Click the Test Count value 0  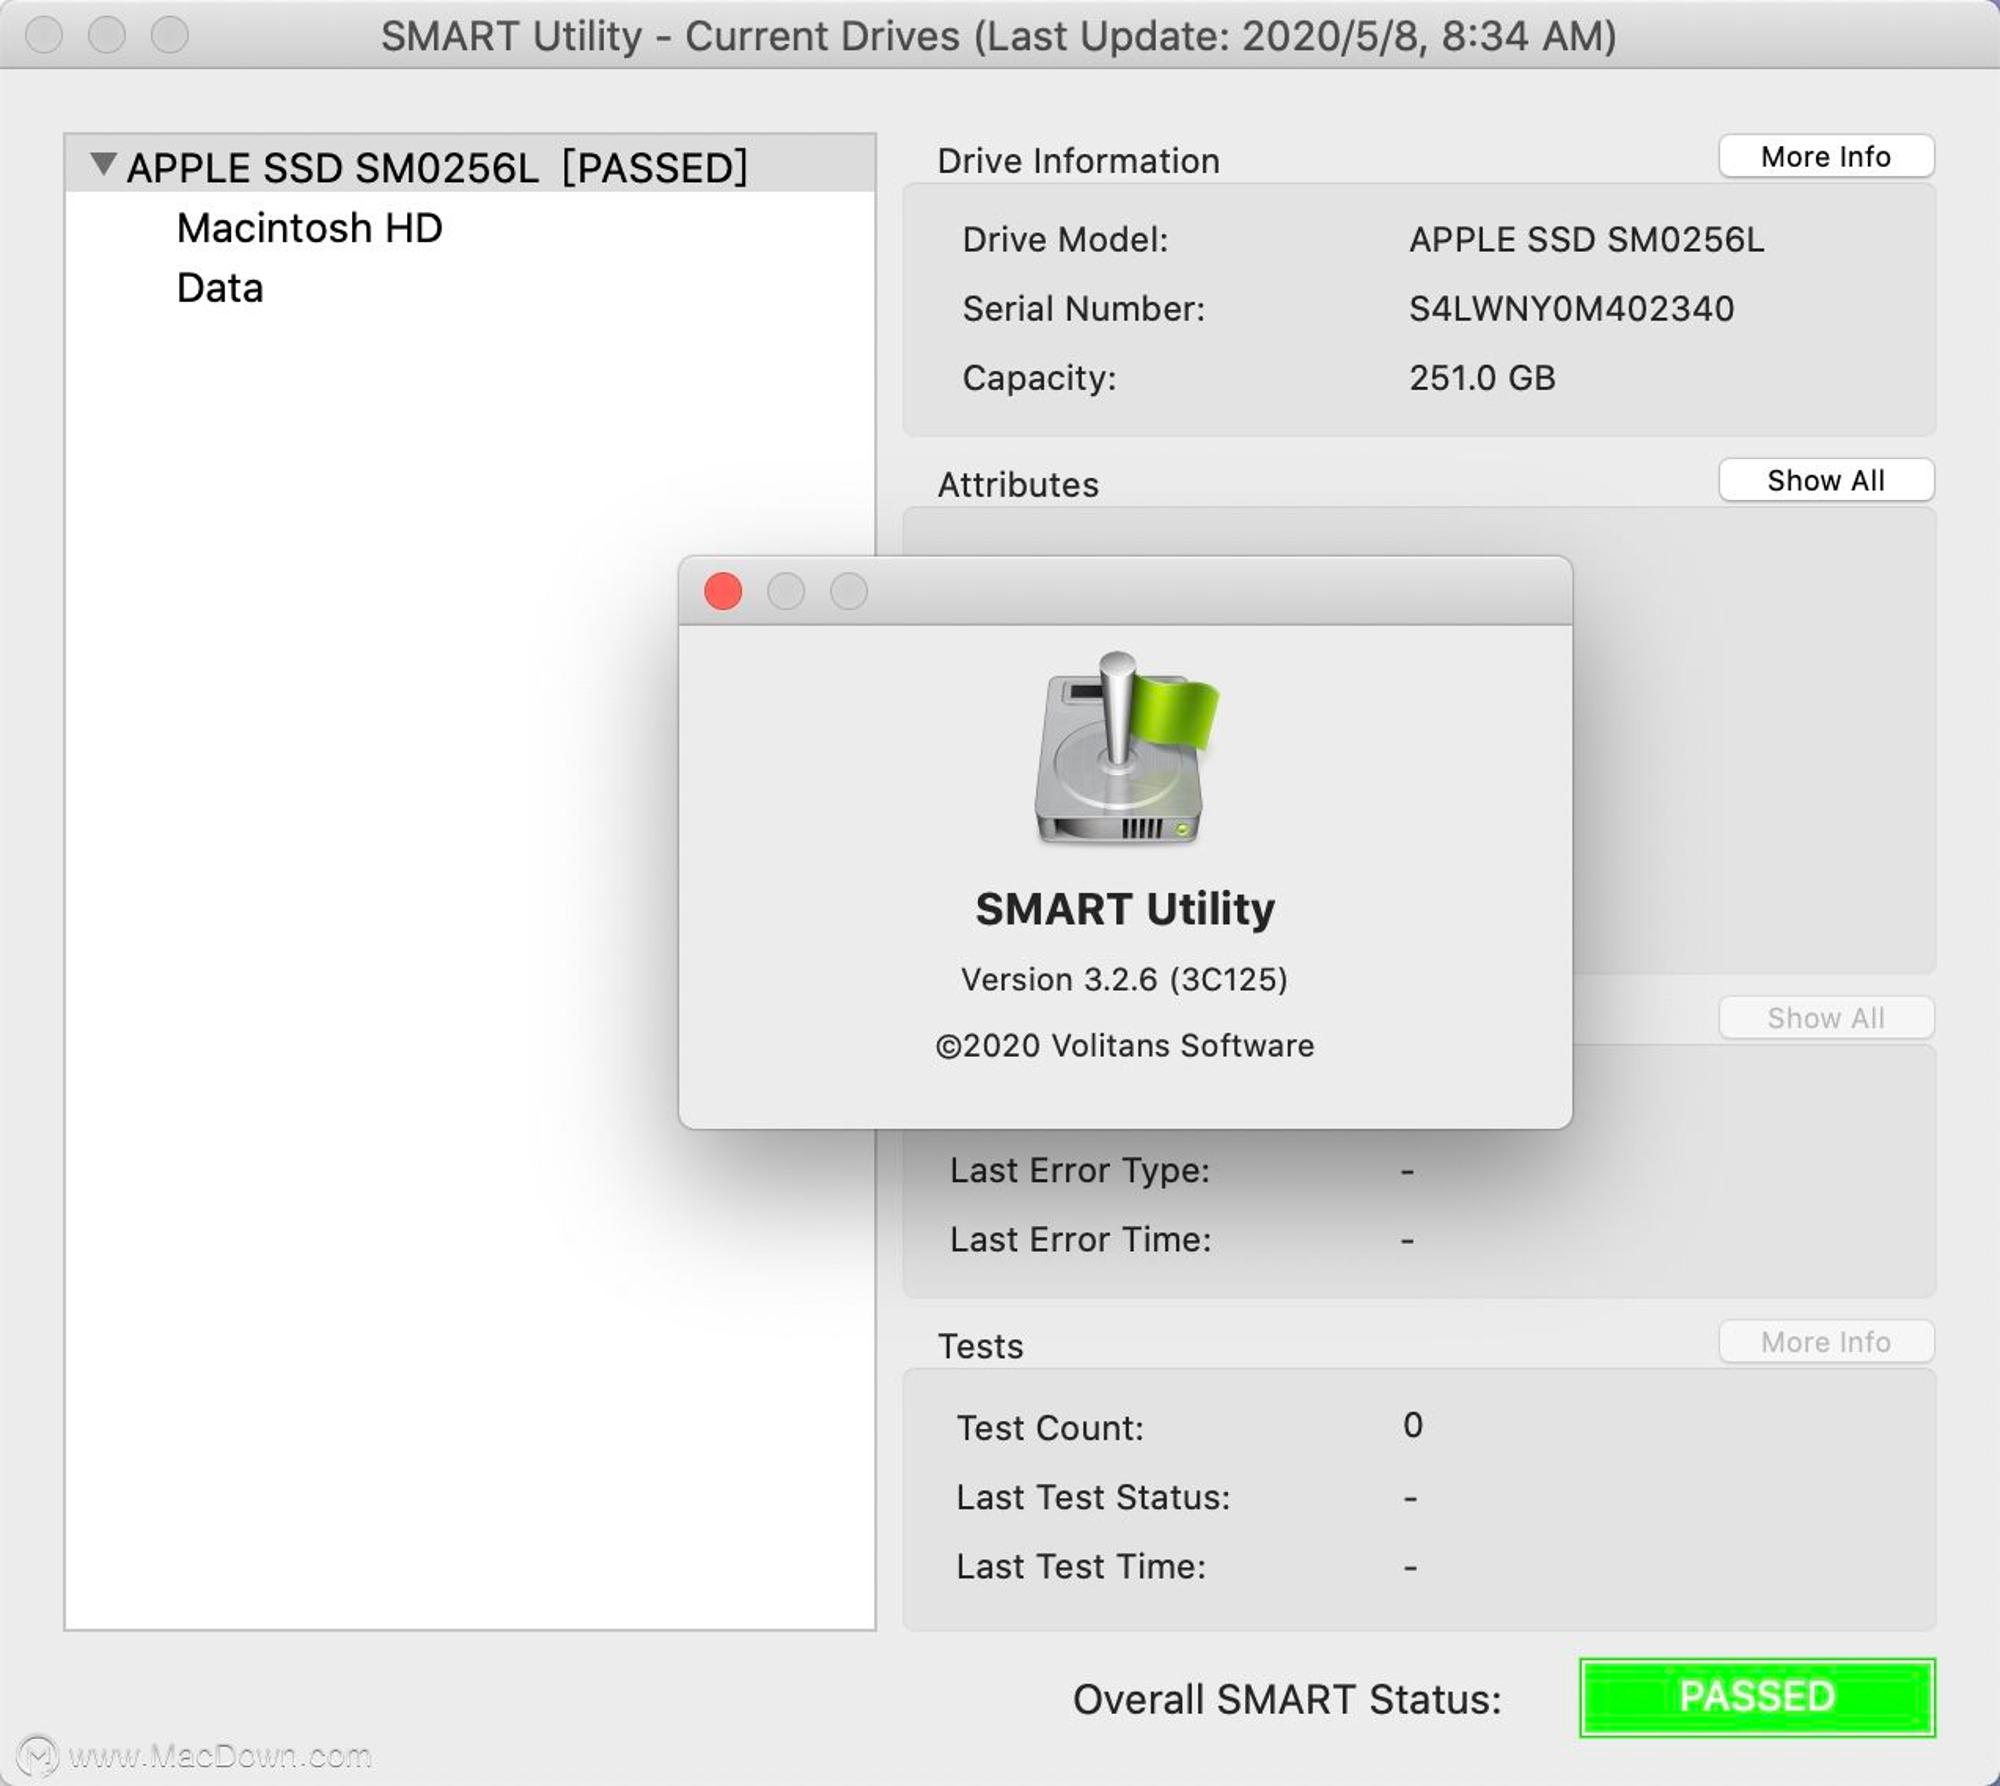pyautogui.click(x=1412, y=1425)
